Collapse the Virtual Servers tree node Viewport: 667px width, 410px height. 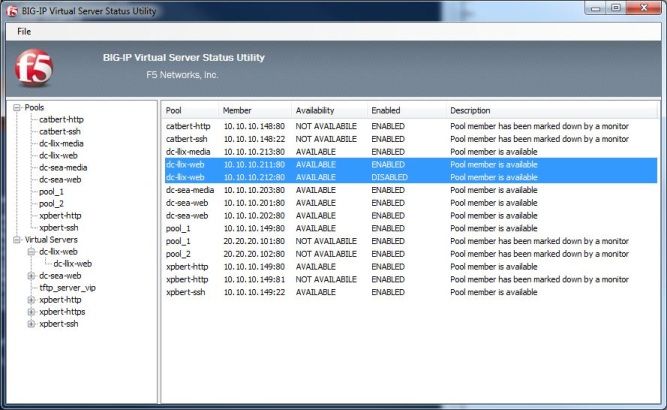(17, 240)
